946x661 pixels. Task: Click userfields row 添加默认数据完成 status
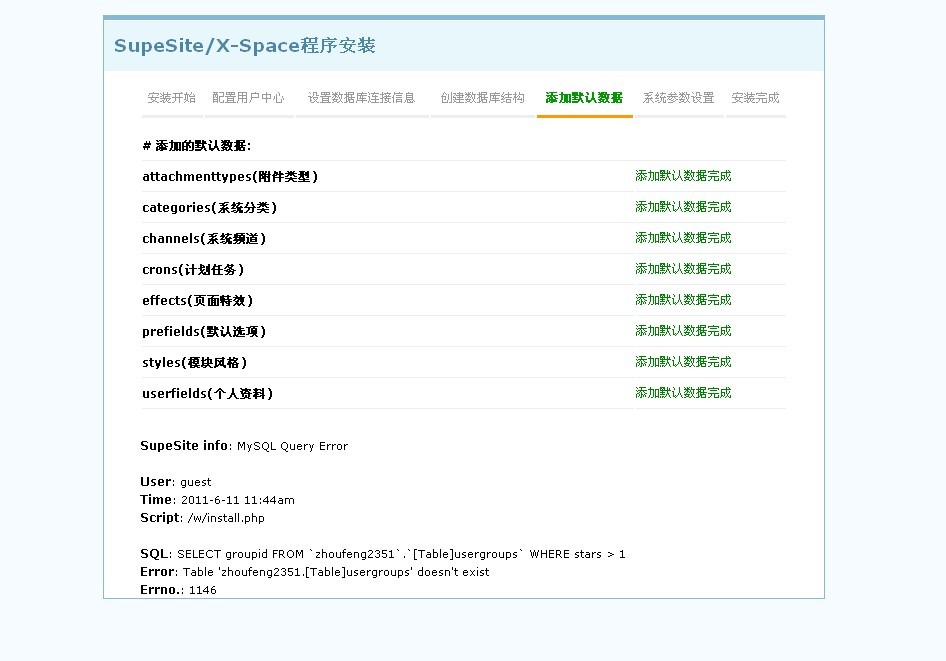click(x=683, y=393)
